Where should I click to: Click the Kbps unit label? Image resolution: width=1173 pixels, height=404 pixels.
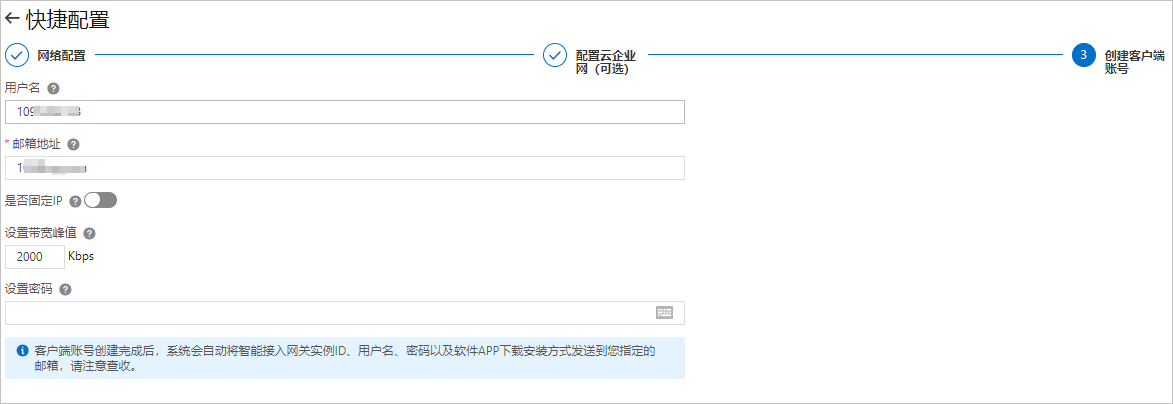81,256
